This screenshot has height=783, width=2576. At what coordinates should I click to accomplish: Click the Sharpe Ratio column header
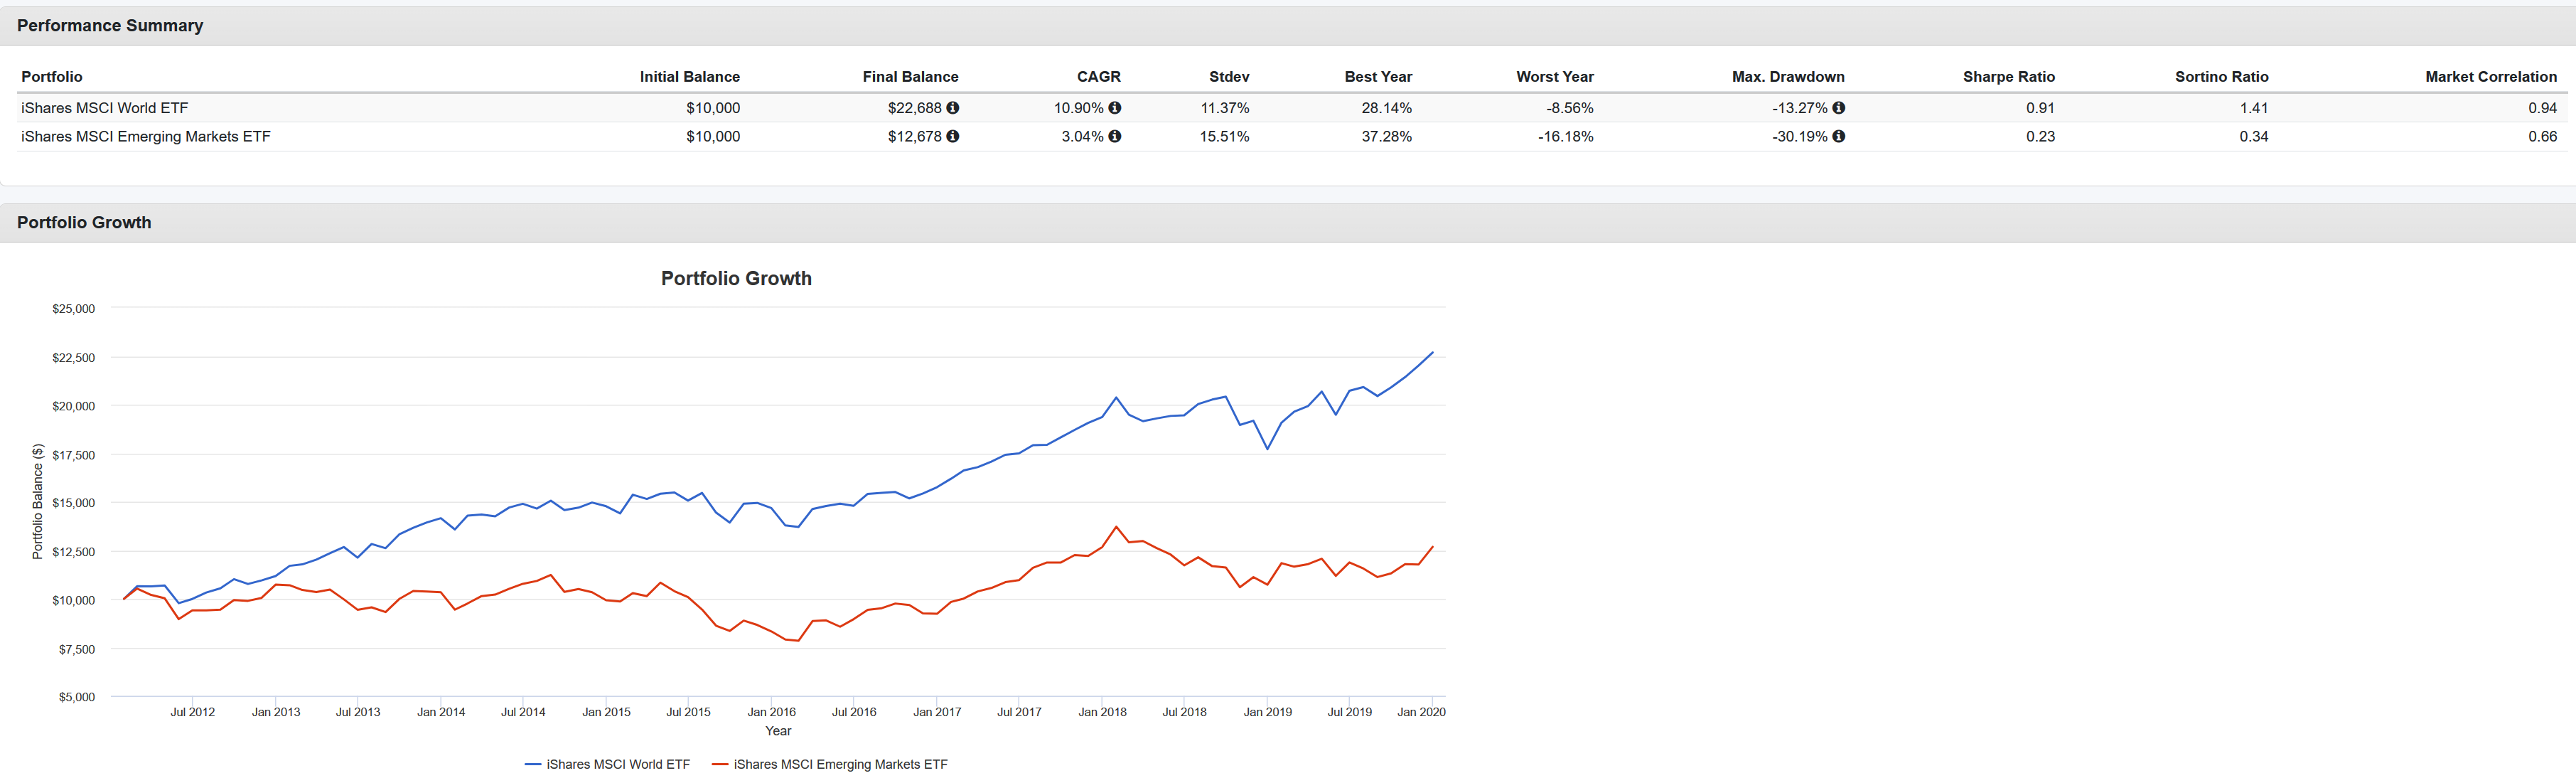click(2008, 77)
